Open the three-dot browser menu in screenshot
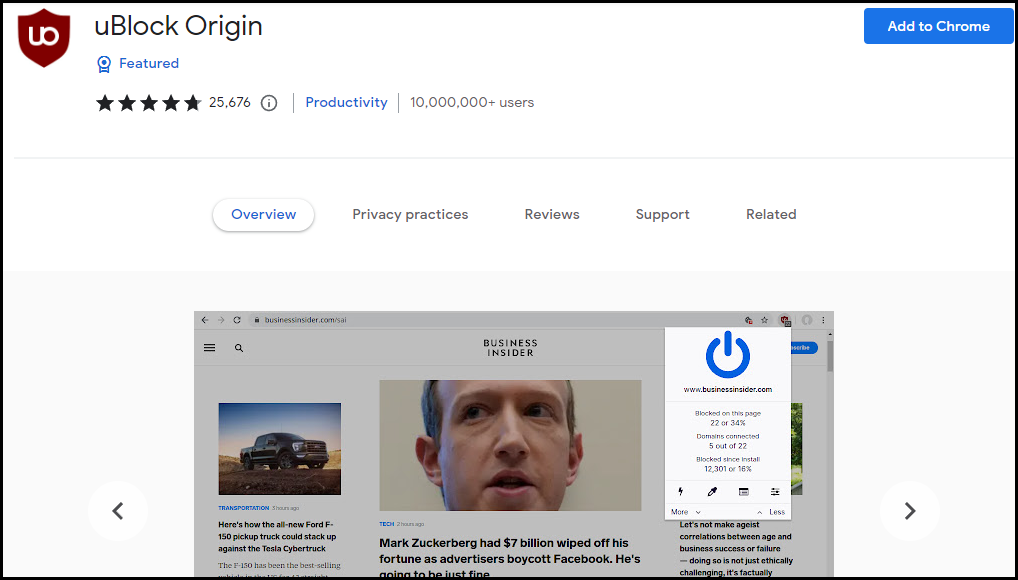The height and width of the screenshot is (580, 1018). 823,320
